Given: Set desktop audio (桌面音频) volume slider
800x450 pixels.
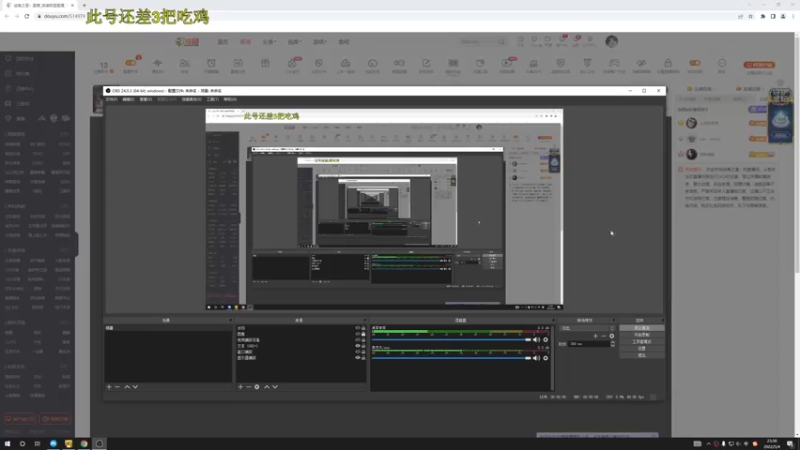Looking at the screenshot, I should [452, 339].
